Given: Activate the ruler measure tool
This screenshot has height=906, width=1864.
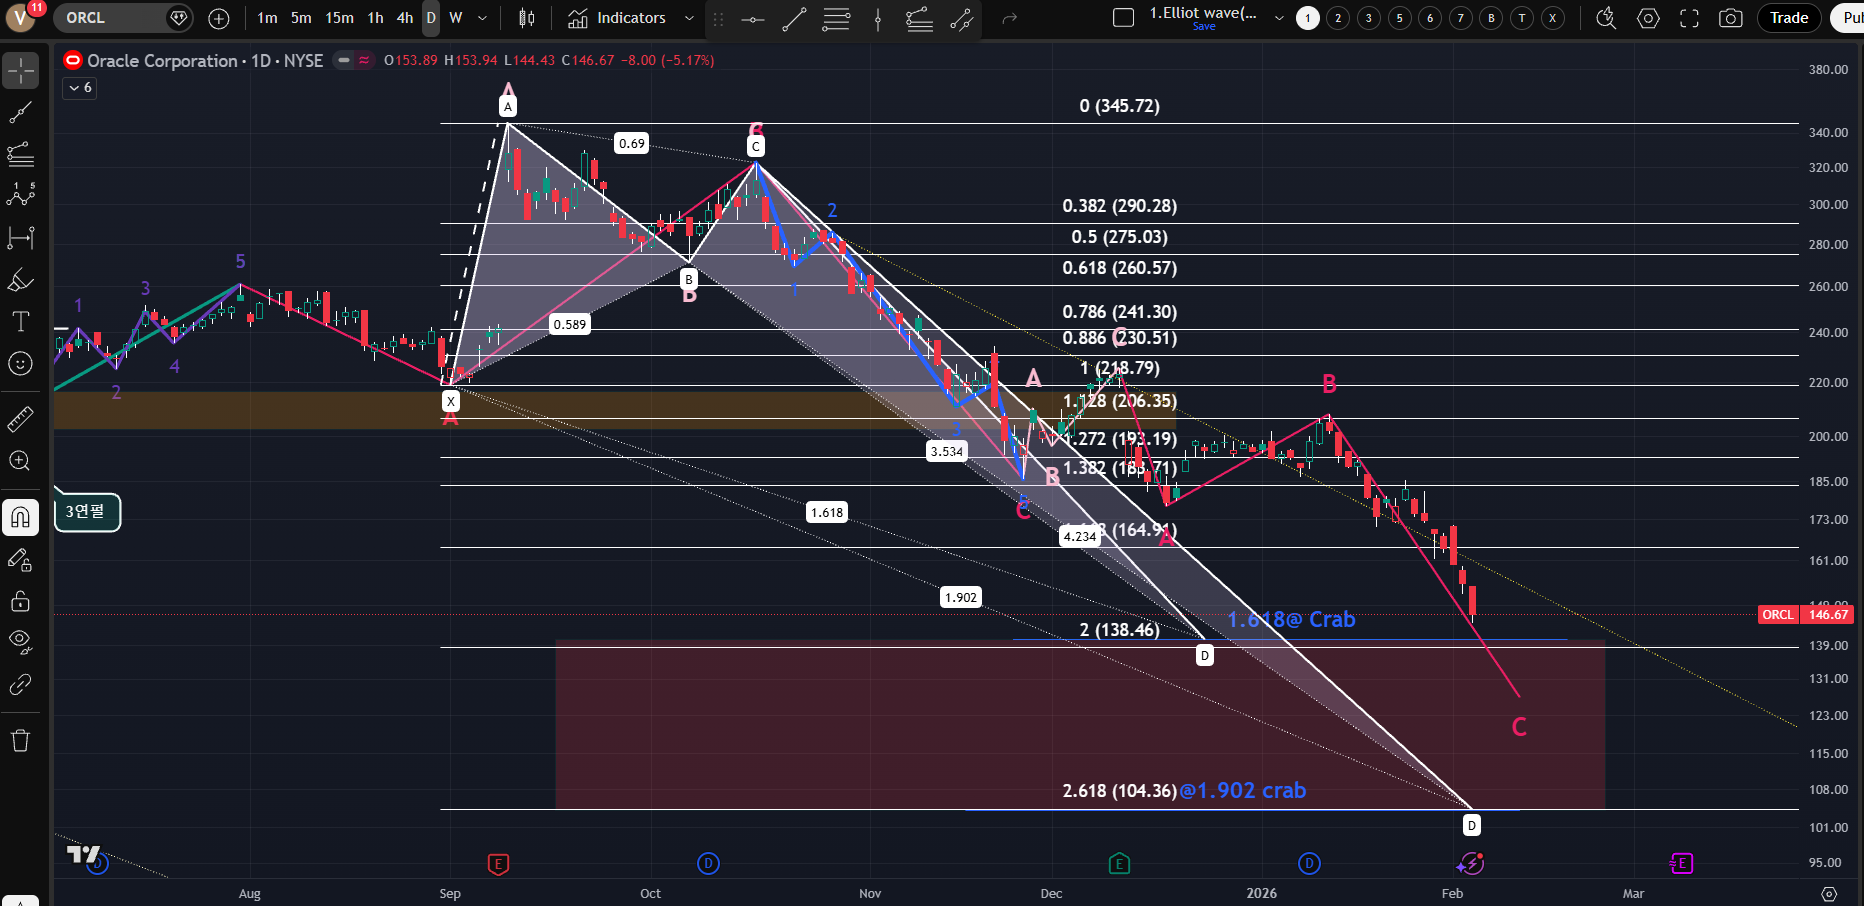Looking at the screenshot, I should [x=20, y=419].
